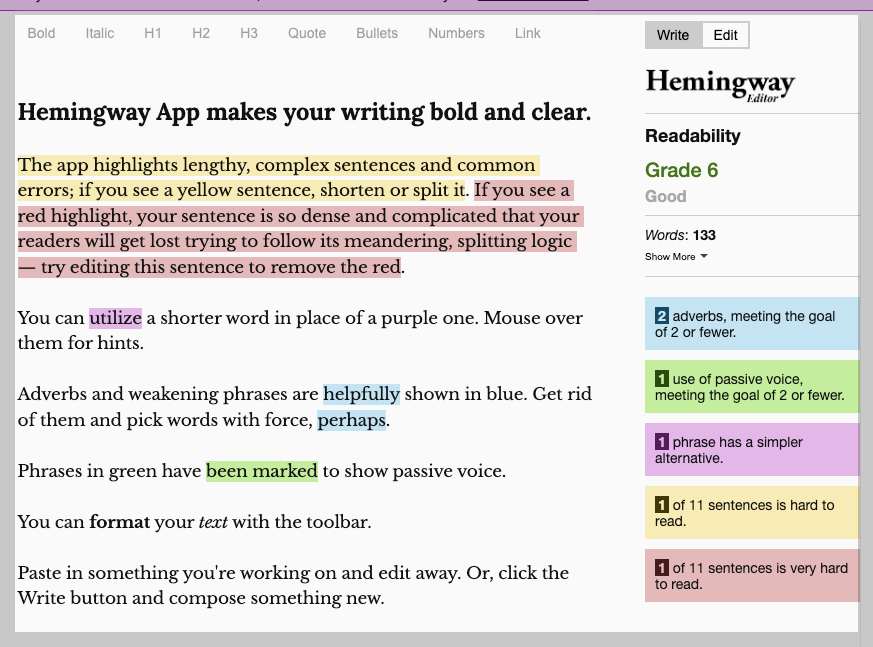Screen dimensions: 873x647
Task: Add a hyperlink with the Link button
Action: [x=527, y=33]
